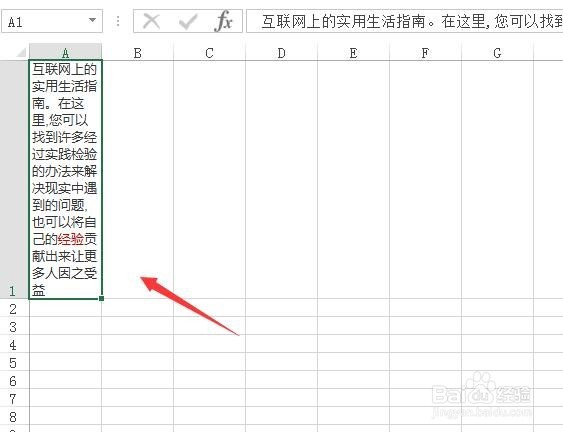563x432 pixels.
Task: Select row 3 header
Action: [14, 326]
